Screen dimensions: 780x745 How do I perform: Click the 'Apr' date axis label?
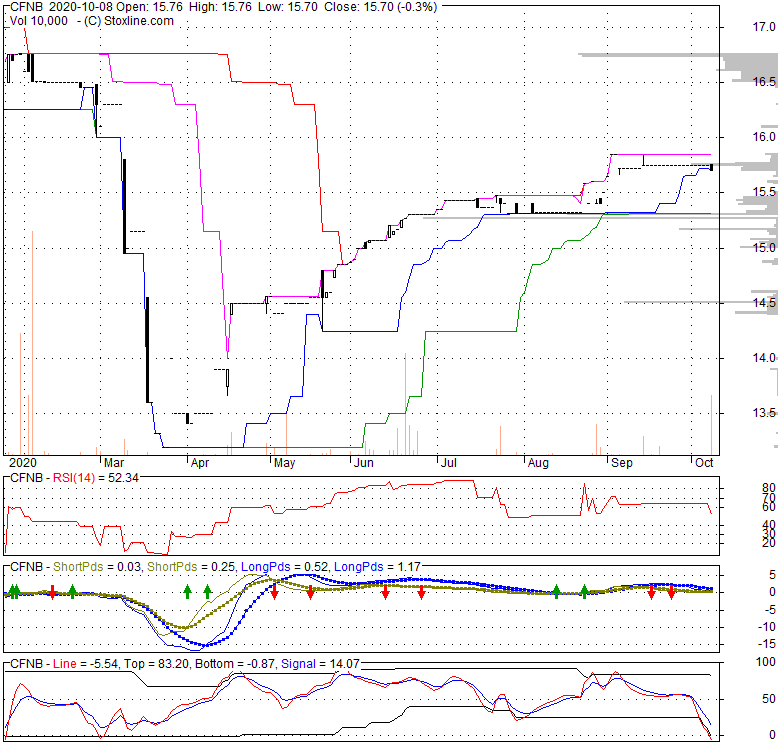click(x=200, y=463)
